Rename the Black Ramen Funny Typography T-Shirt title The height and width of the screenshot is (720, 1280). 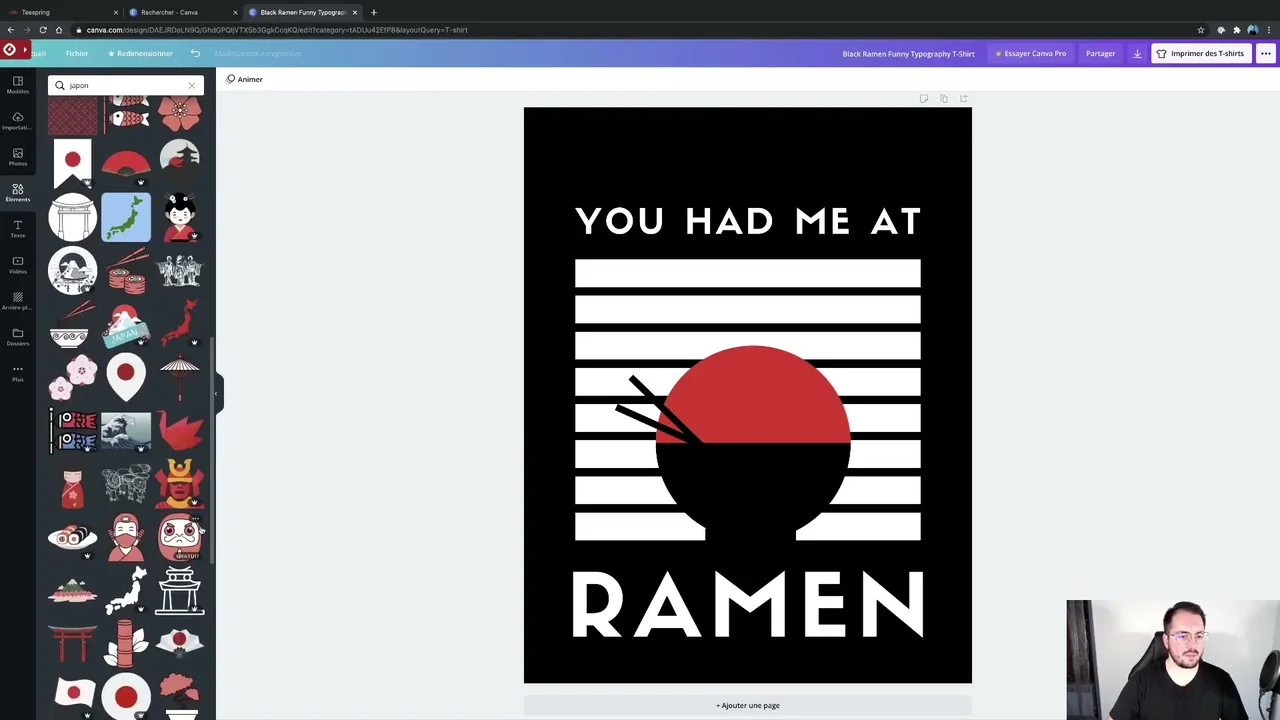[x=908, y=53]
